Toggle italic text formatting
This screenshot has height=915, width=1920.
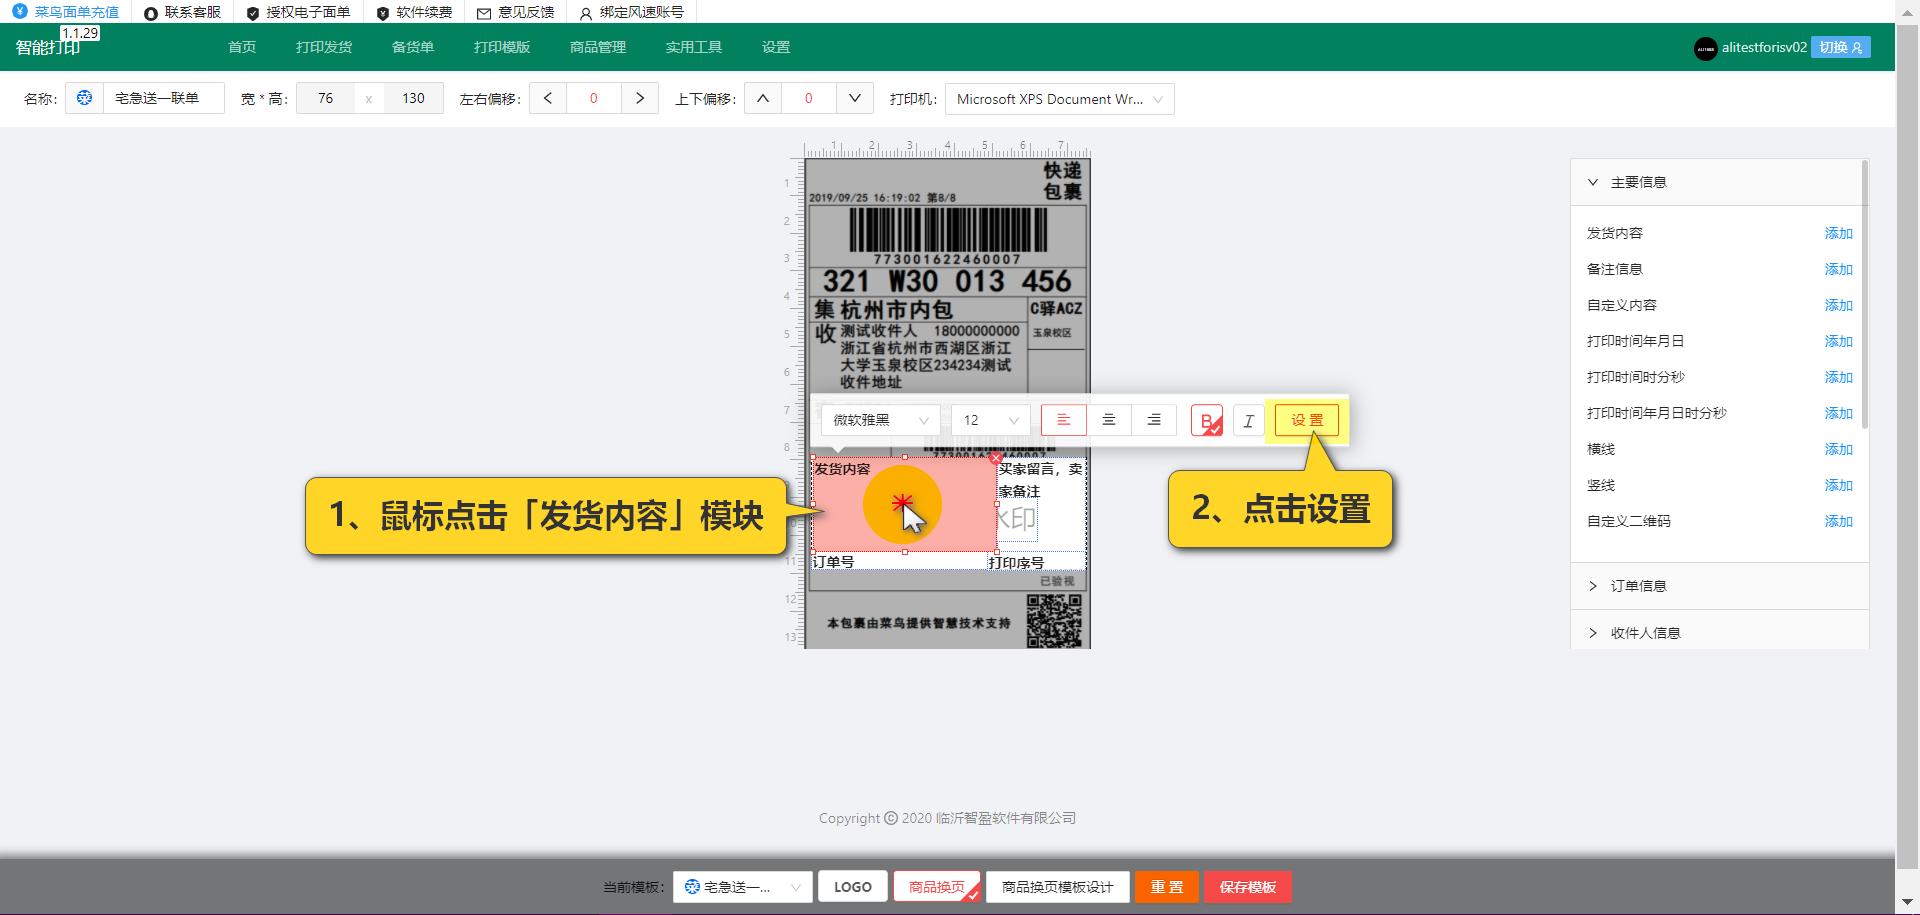(1248, 421)
